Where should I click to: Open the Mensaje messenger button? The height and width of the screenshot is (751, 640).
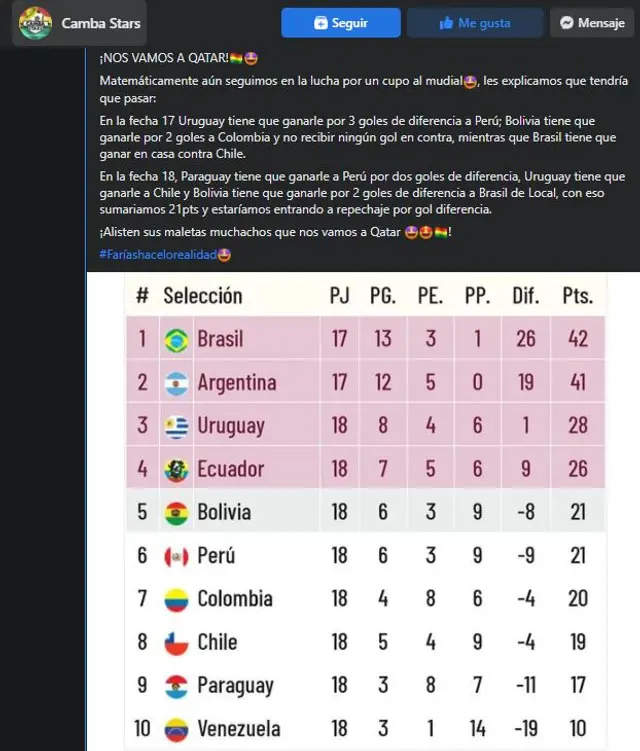pos(593,23)
